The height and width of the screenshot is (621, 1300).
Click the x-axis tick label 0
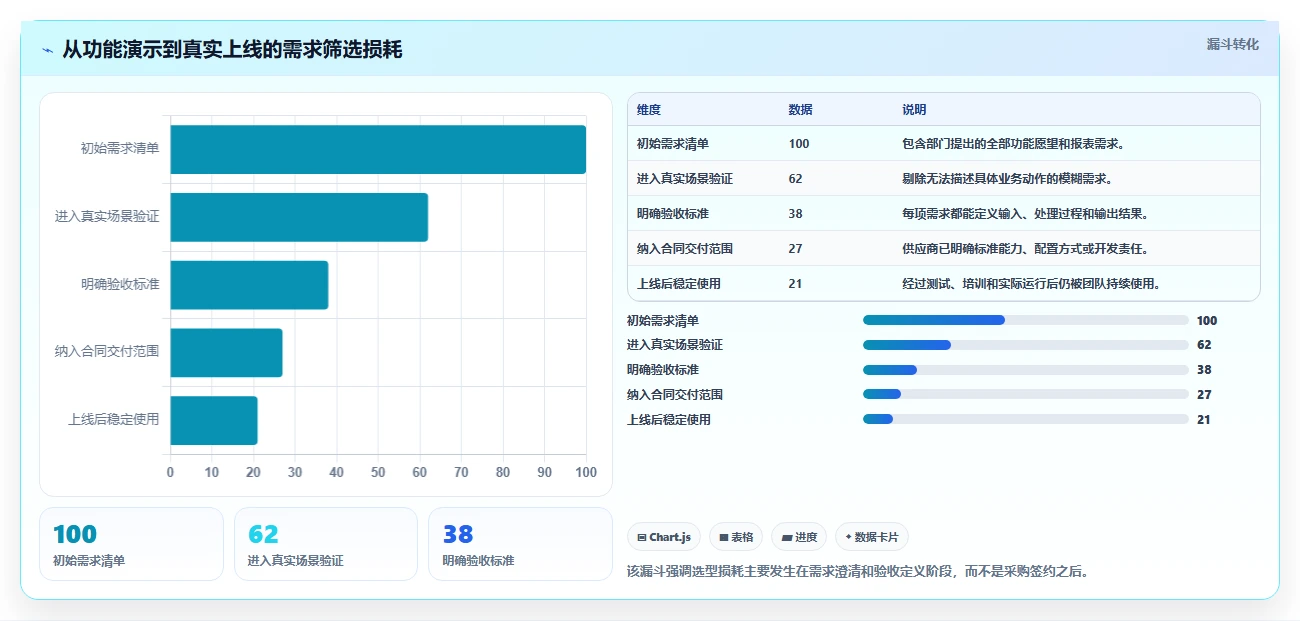(x=170, y=472)
